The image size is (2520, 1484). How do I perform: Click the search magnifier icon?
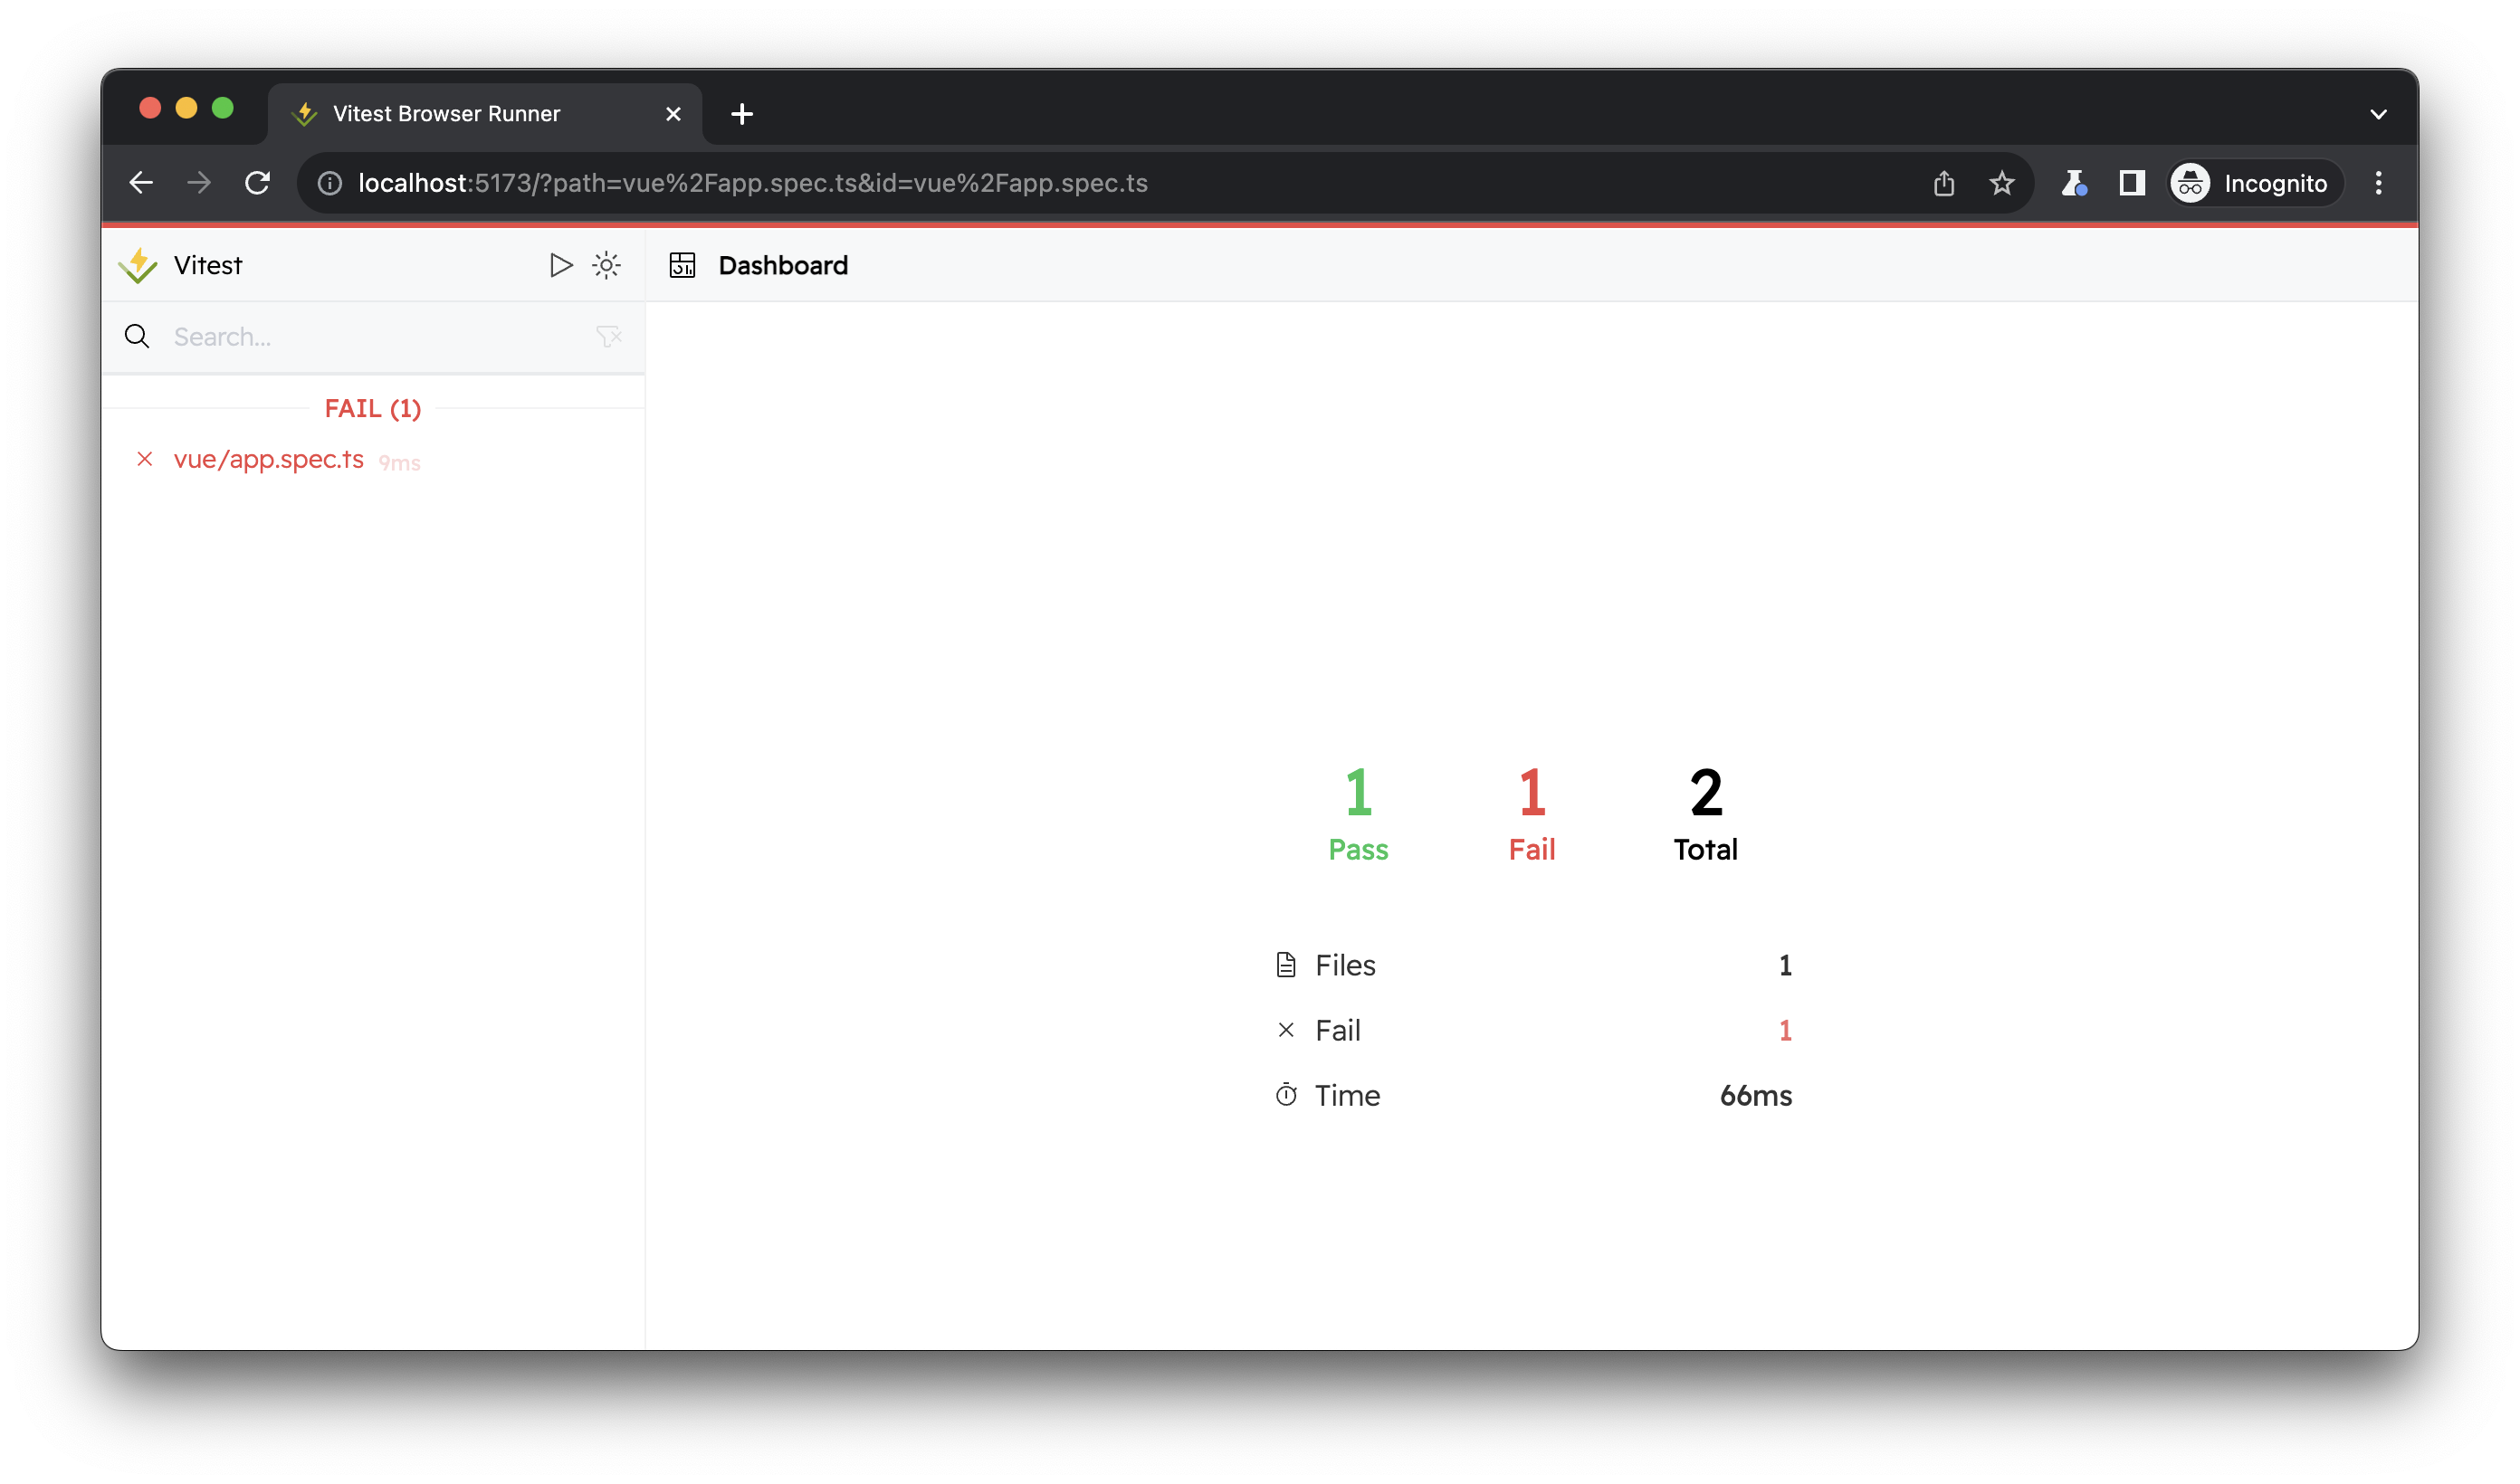point(137,337)
